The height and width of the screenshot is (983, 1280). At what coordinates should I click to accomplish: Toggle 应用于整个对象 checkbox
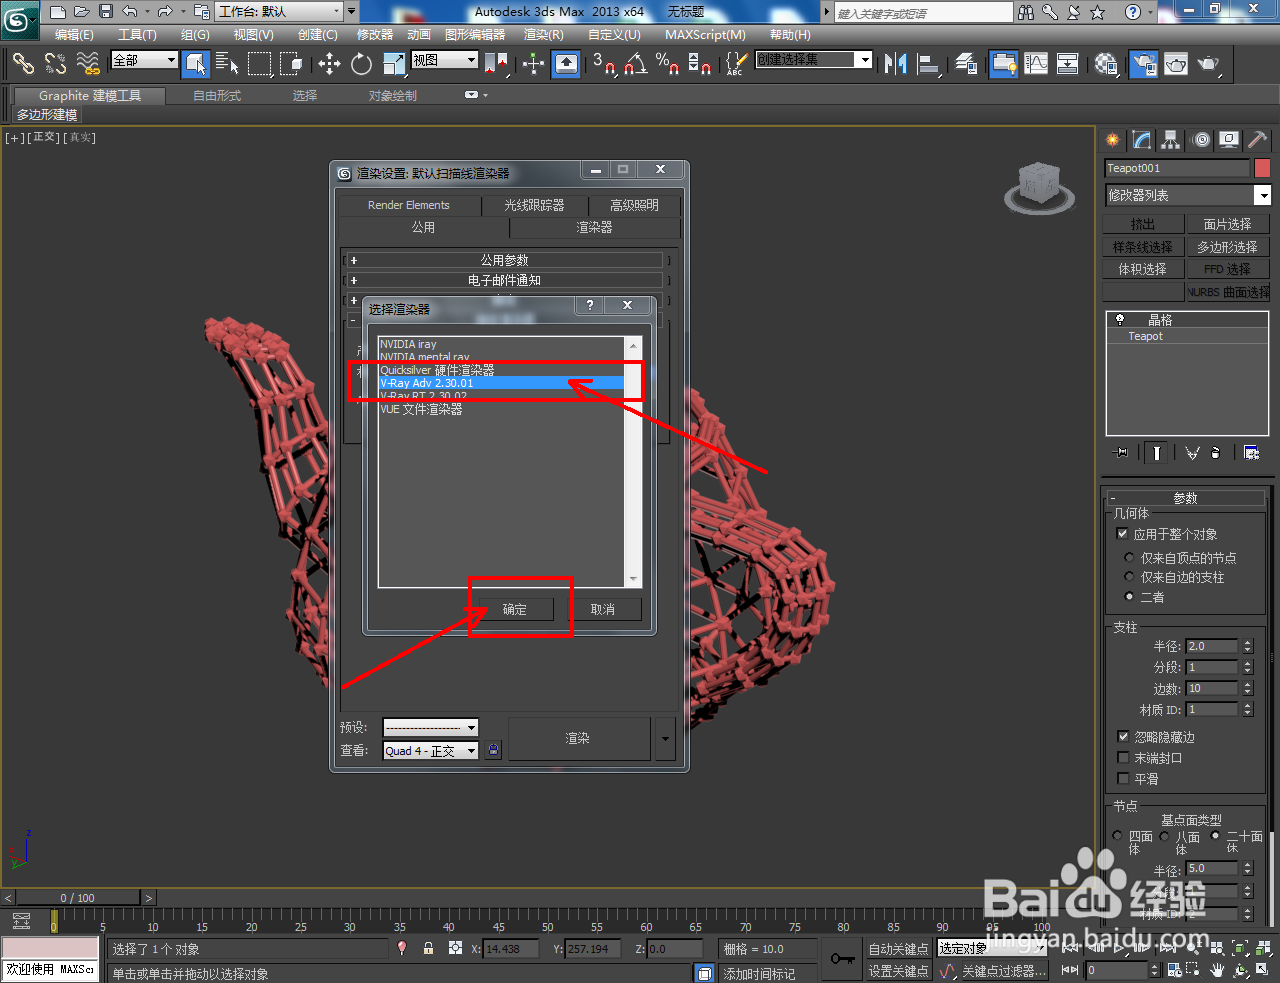pyautogui.click(x=1123, y=534)
